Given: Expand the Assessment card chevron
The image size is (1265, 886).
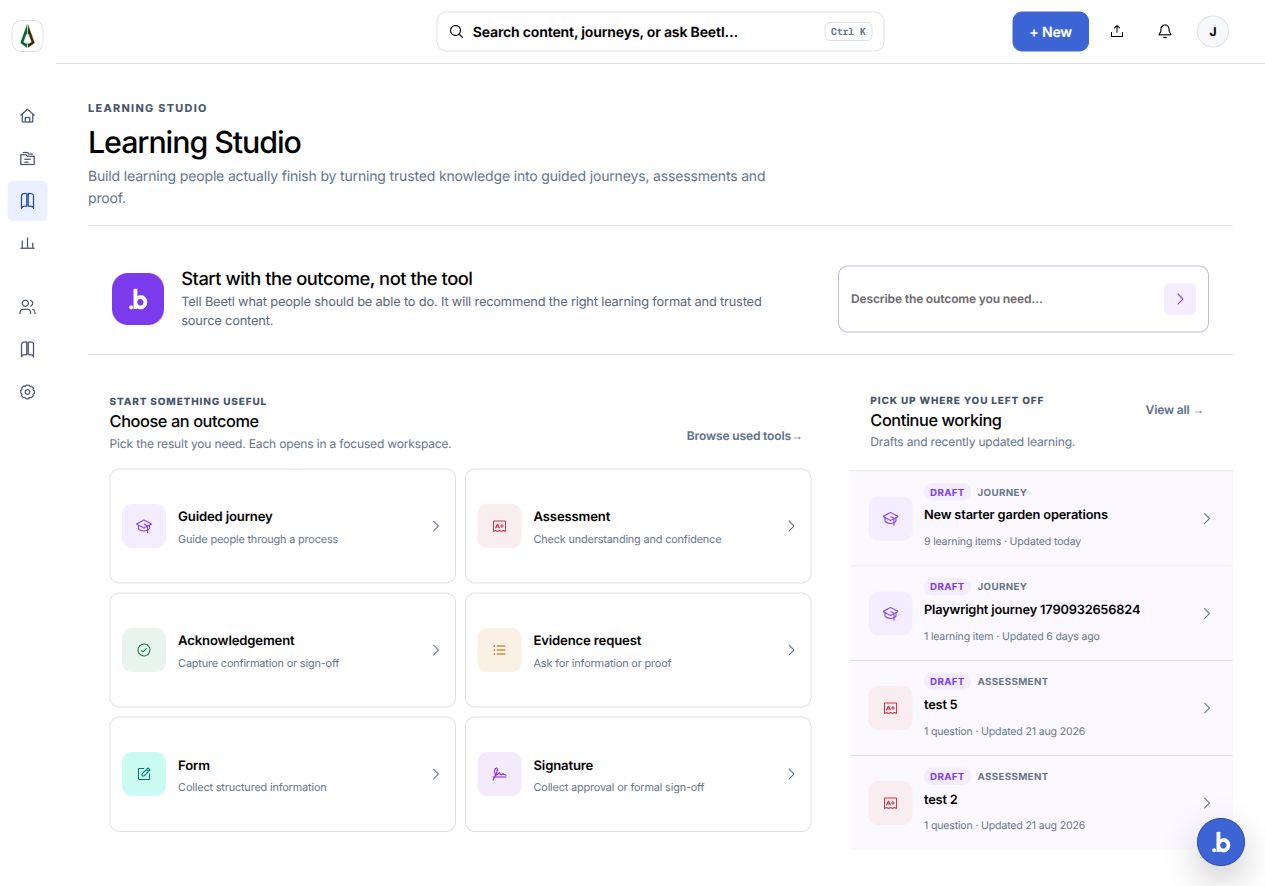Looking at the screenshot, I should point(791,526).
